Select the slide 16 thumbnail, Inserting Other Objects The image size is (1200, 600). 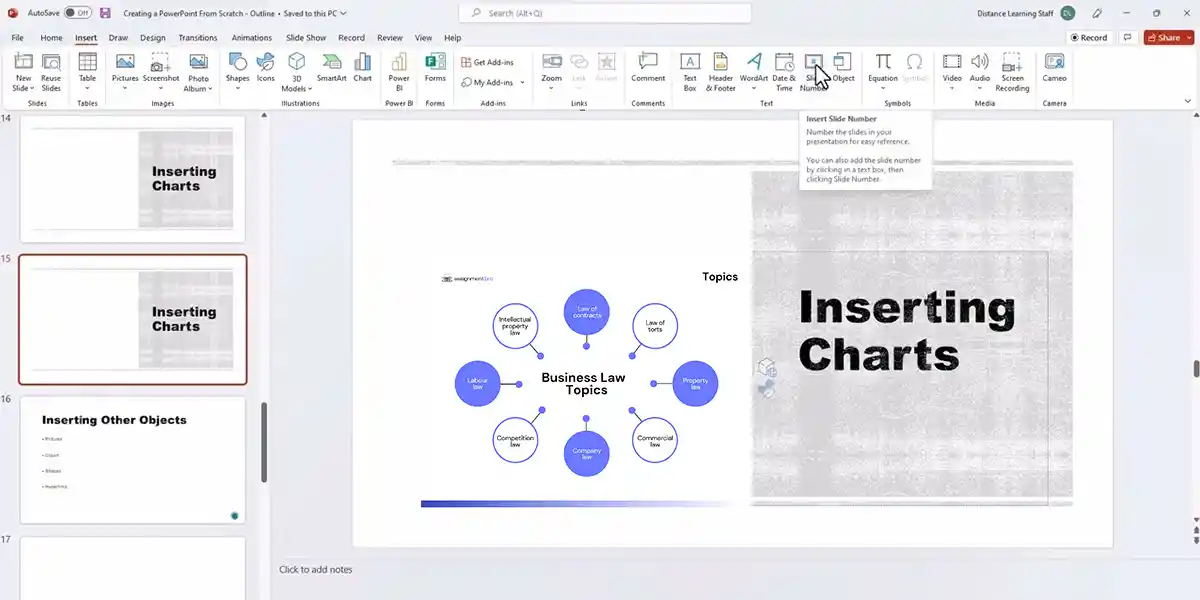pos(132,460)
